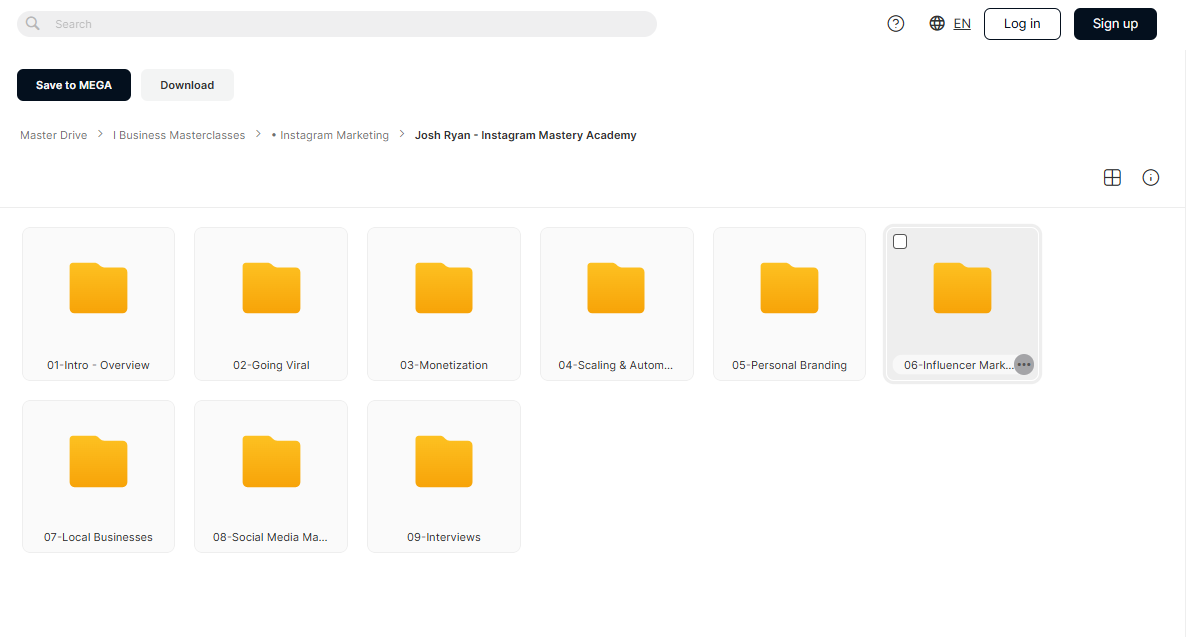Click the '02-Going Viral' label

[x=271, y=365]
